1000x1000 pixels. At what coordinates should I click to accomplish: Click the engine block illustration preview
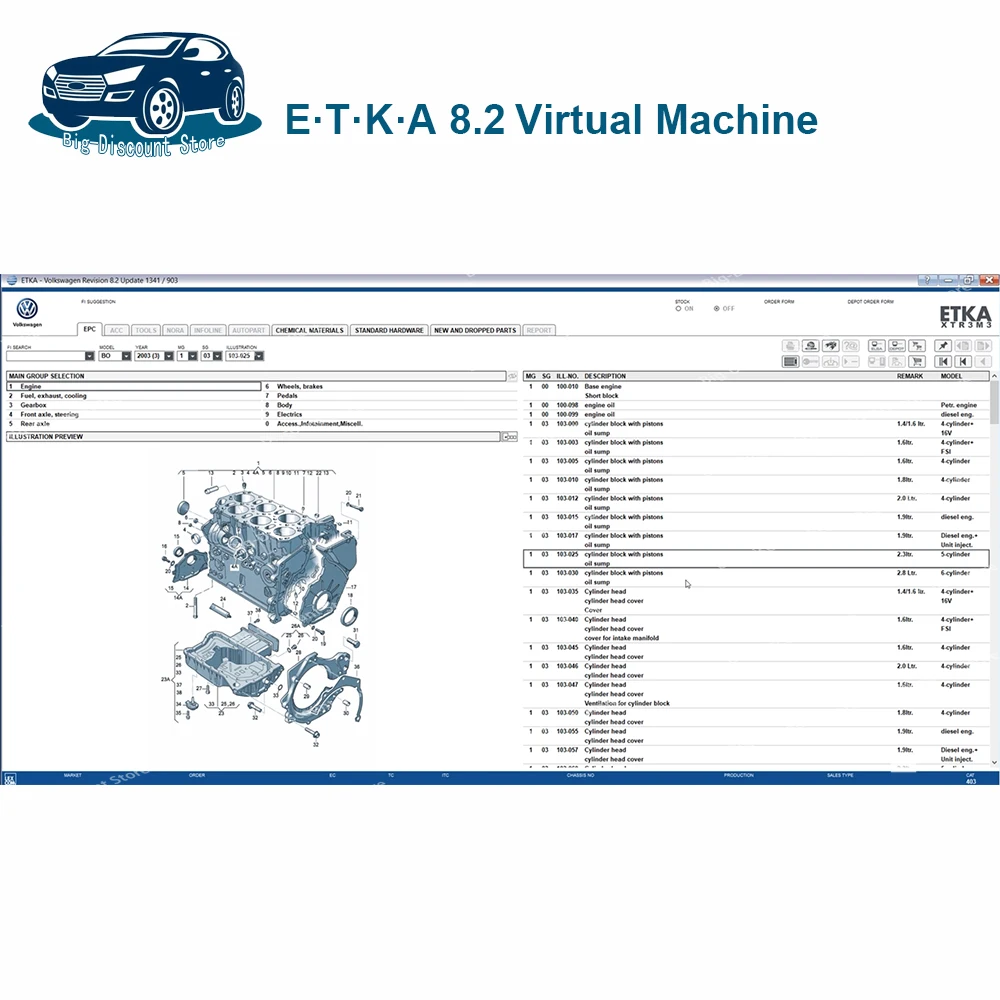coord(264,605)
